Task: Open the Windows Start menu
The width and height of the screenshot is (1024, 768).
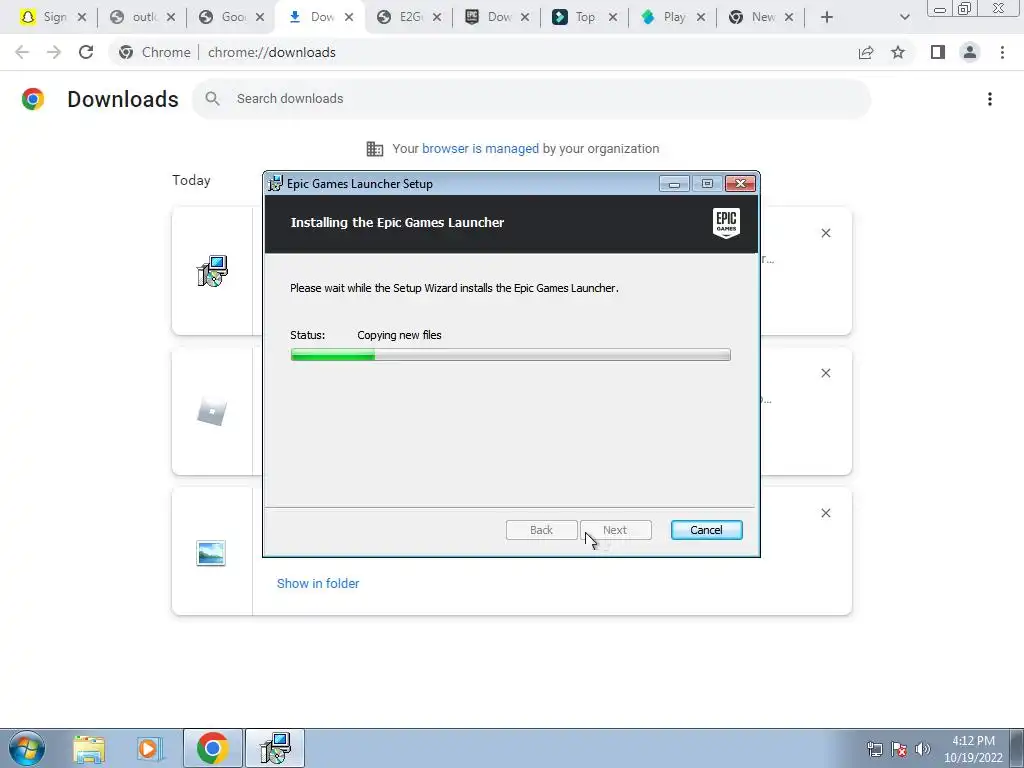Action: click(26, 748)
